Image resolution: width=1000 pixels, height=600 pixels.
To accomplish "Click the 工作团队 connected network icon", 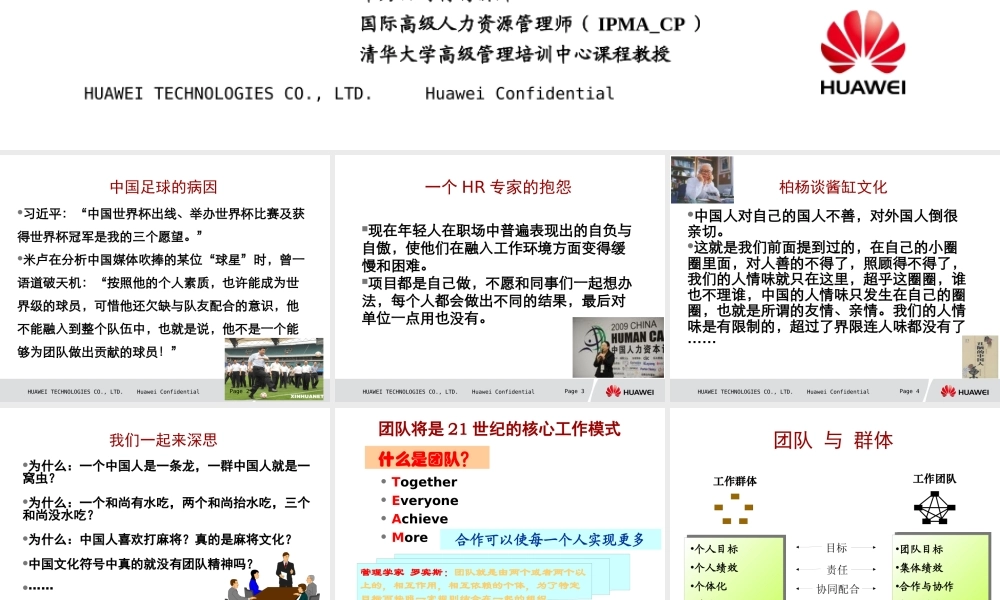I will click(934, 508).
